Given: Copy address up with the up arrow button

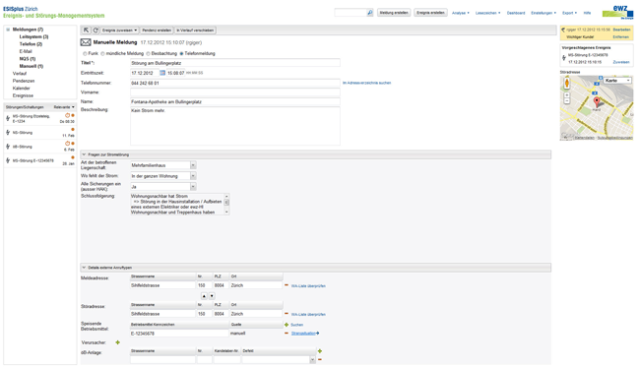Looking at the screenshot, I should [204, 296].
